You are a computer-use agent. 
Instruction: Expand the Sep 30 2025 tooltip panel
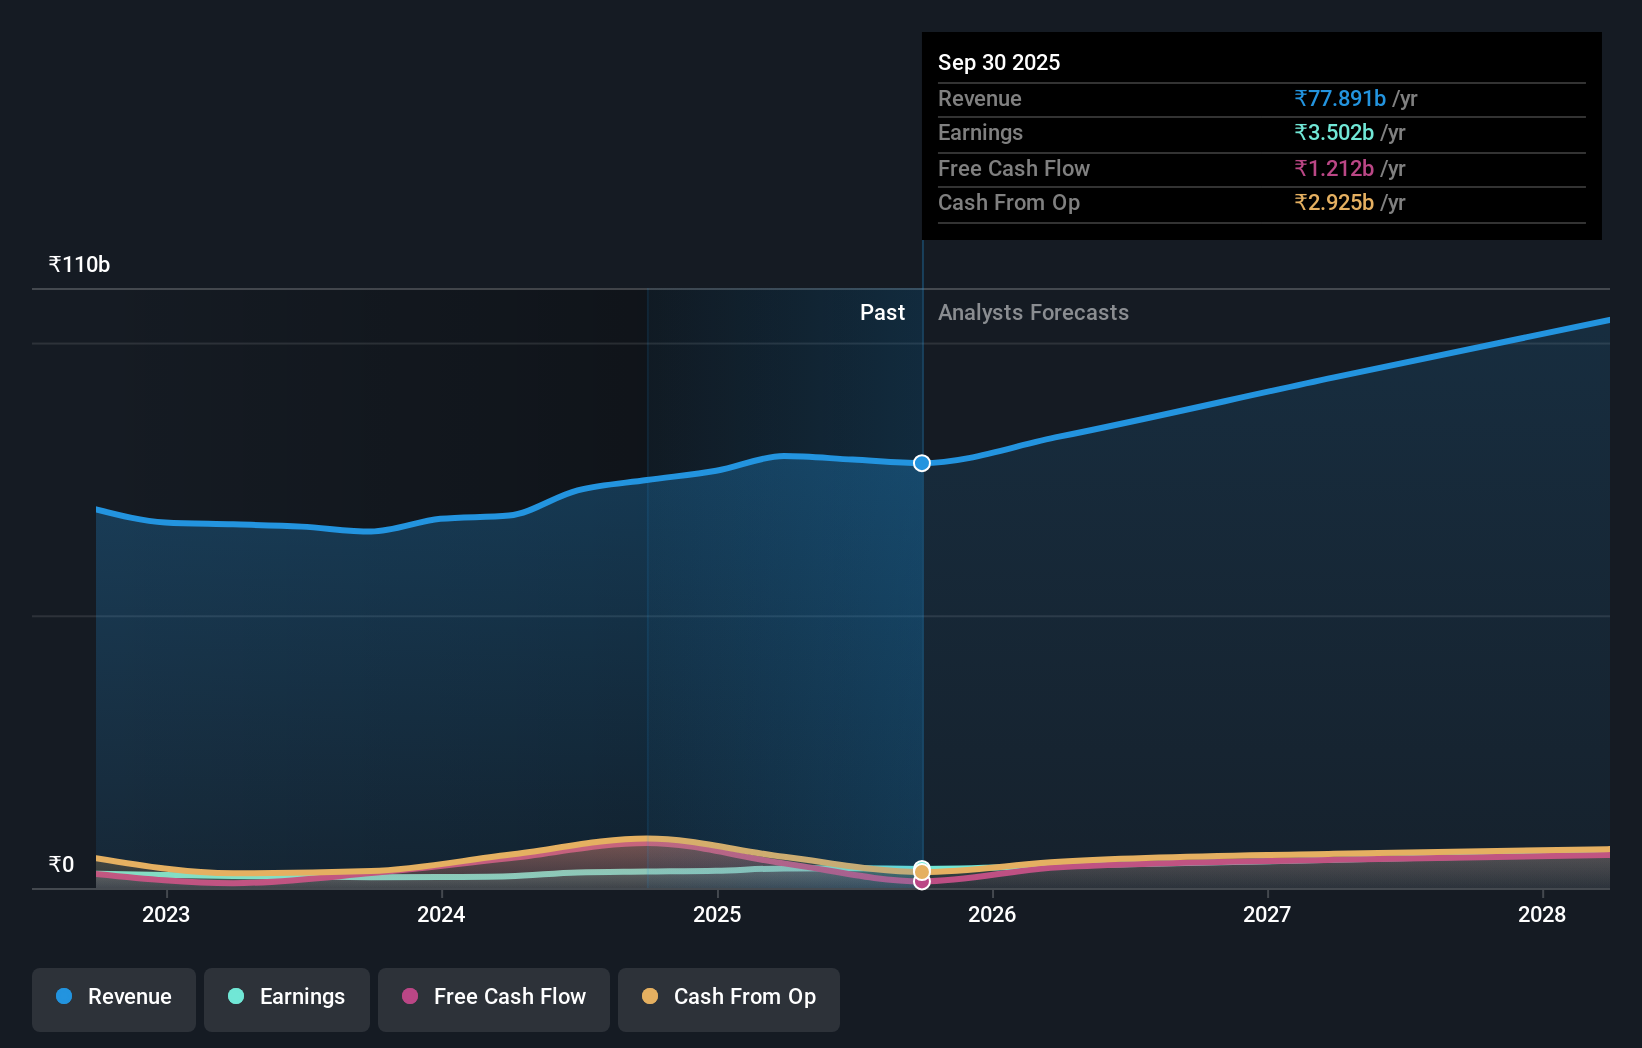point(999,62)
